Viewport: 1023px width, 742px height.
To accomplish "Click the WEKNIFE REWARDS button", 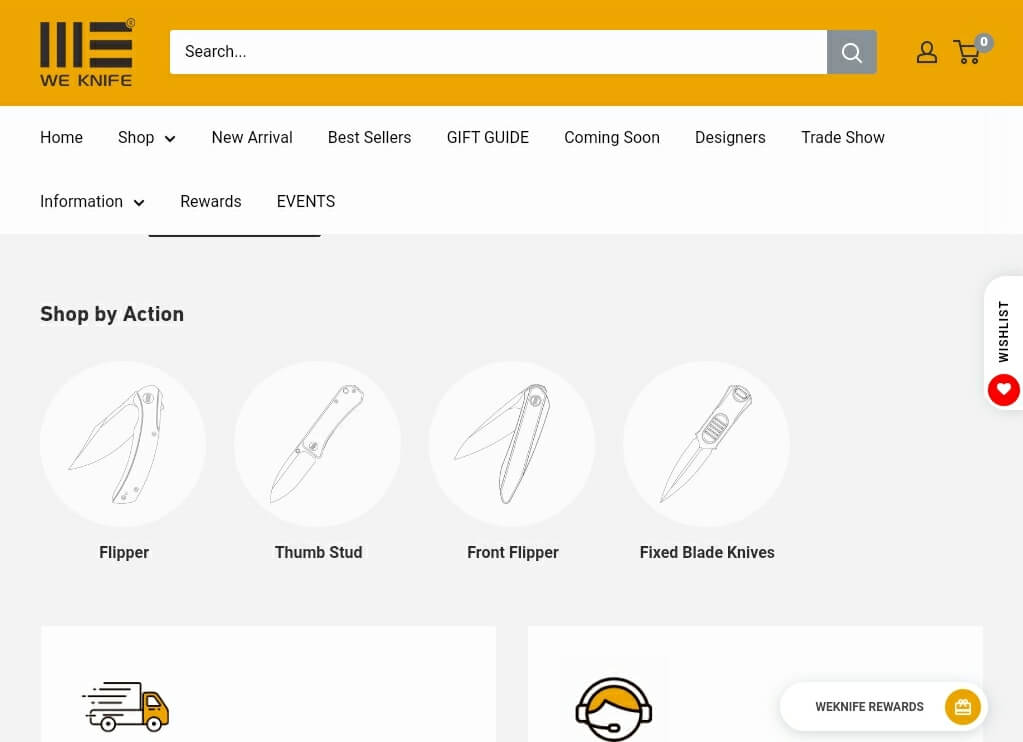I will tap(884, 707).
